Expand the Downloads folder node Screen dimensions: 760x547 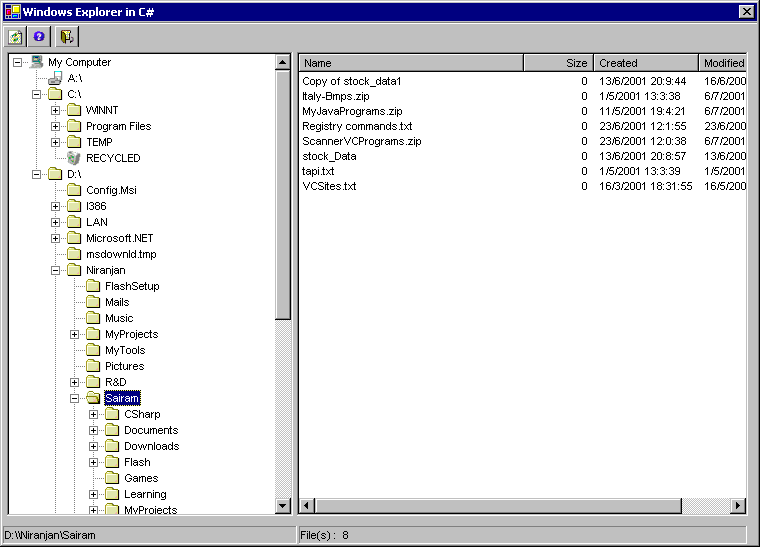94,446
